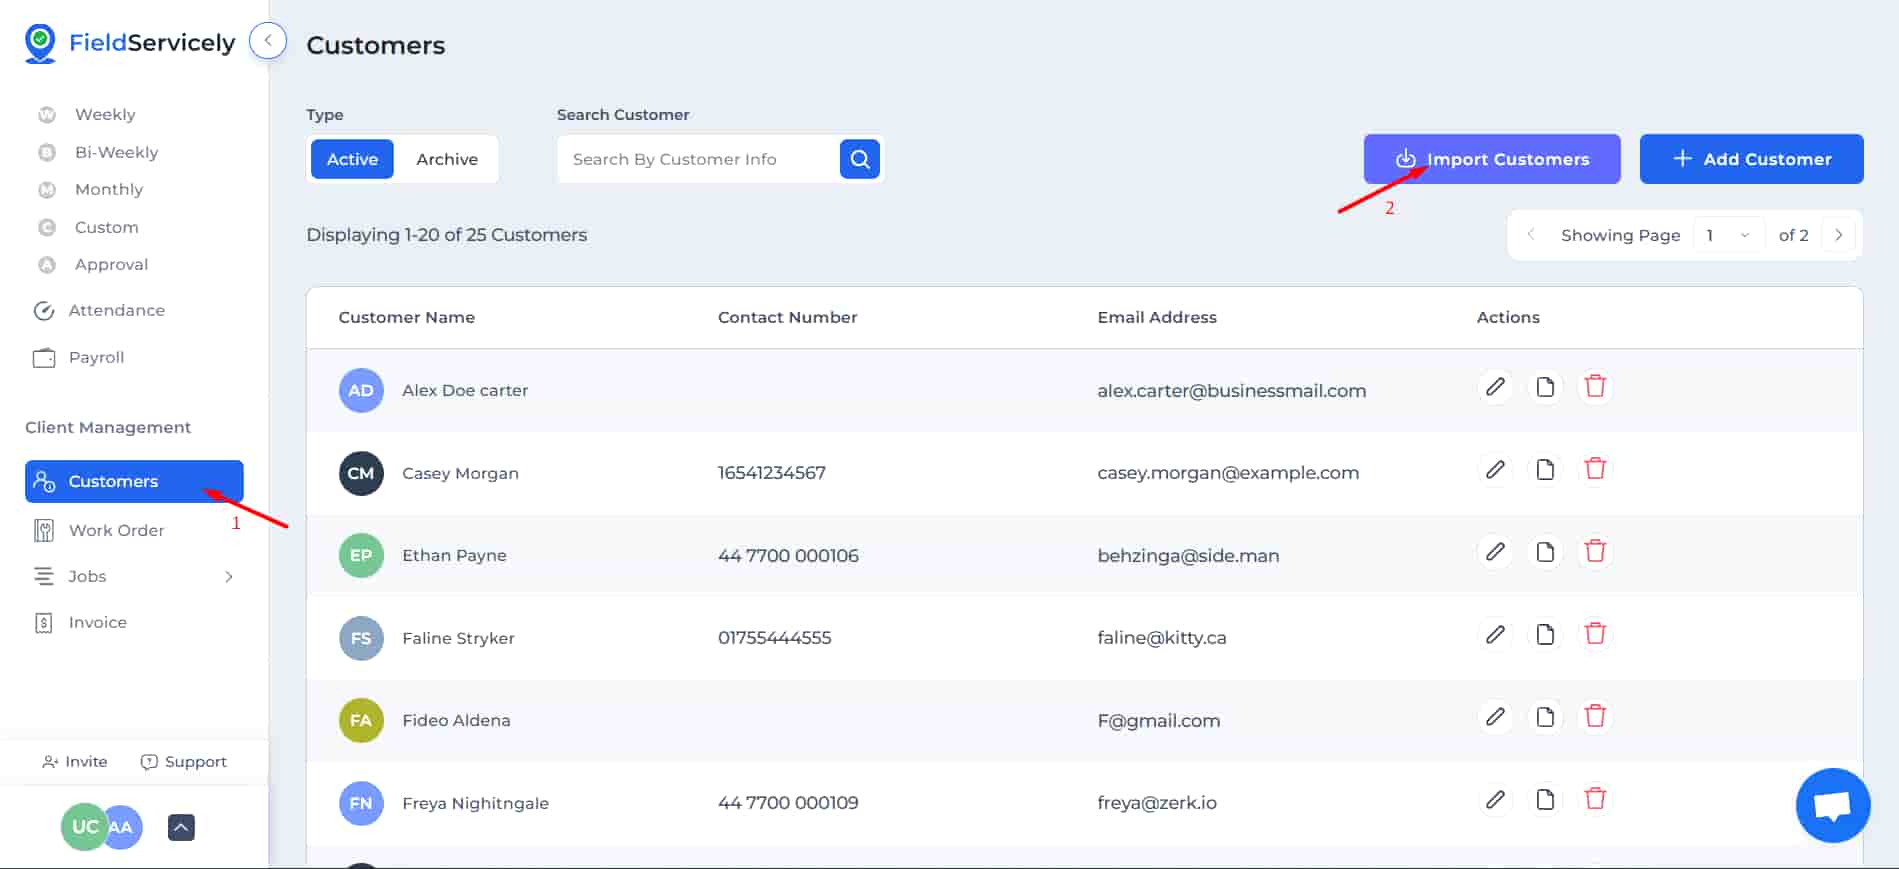Click FA avatar of Fideo Aldena

(x=361, y=720)
